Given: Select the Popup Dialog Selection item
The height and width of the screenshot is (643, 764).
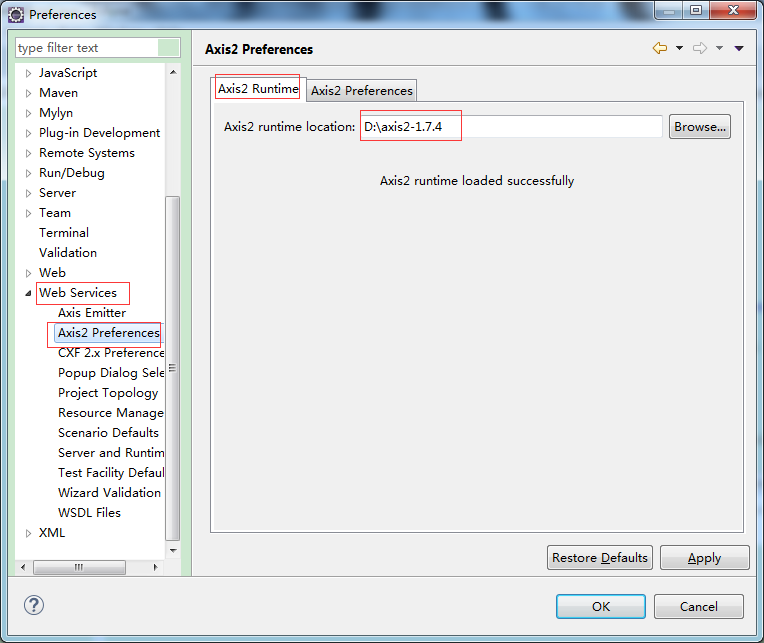Looking at the screenshot, I should click(x=111, y=373).
